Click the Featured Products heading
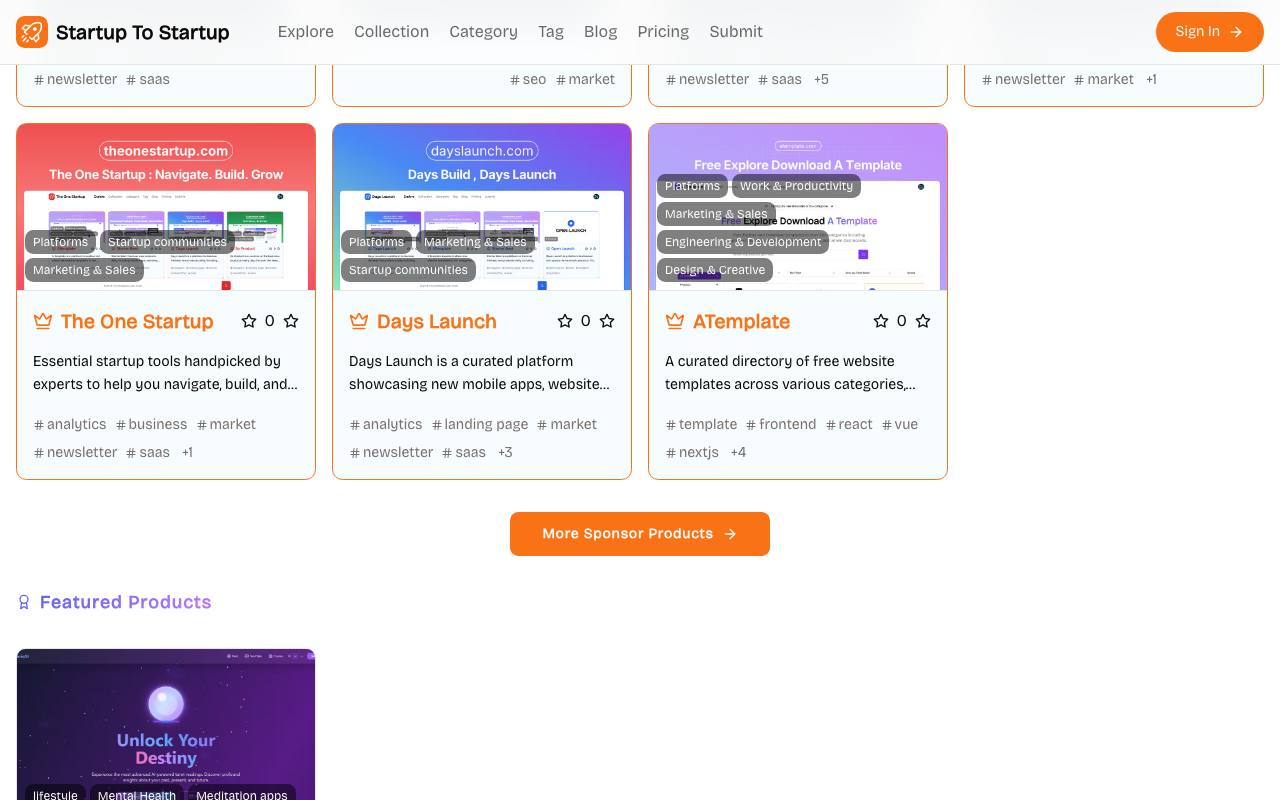Screen dimensions: 1280x800 (125, 602)
